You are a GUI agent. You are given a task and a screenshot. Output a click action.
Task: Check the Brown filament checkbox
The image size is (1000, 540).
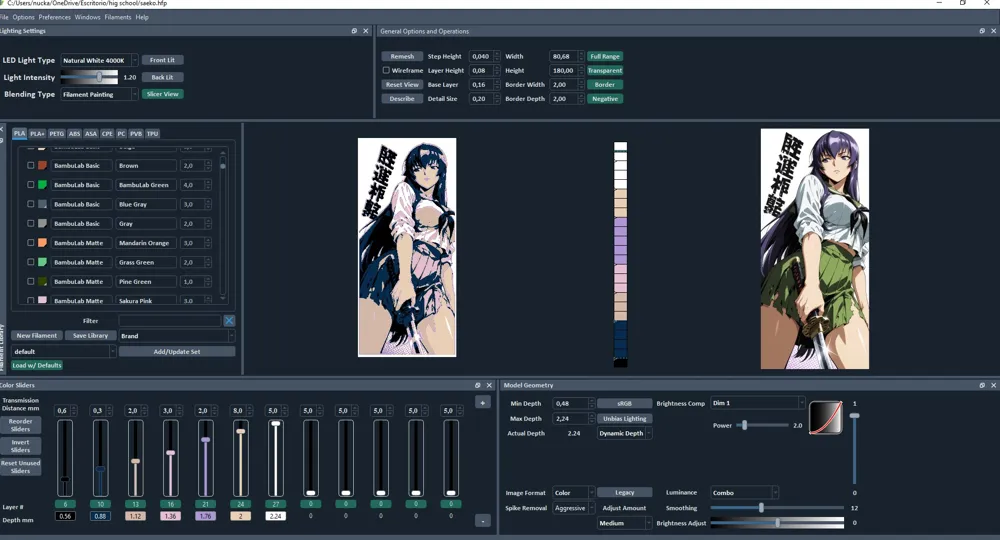30,165
